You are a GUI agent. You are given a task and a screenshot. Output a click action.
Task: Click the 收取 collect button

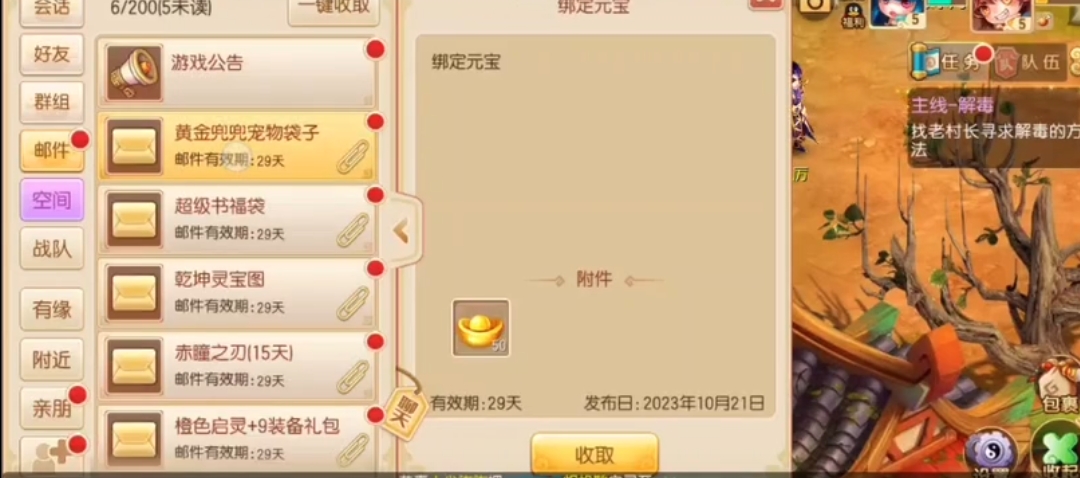(594, 454)
